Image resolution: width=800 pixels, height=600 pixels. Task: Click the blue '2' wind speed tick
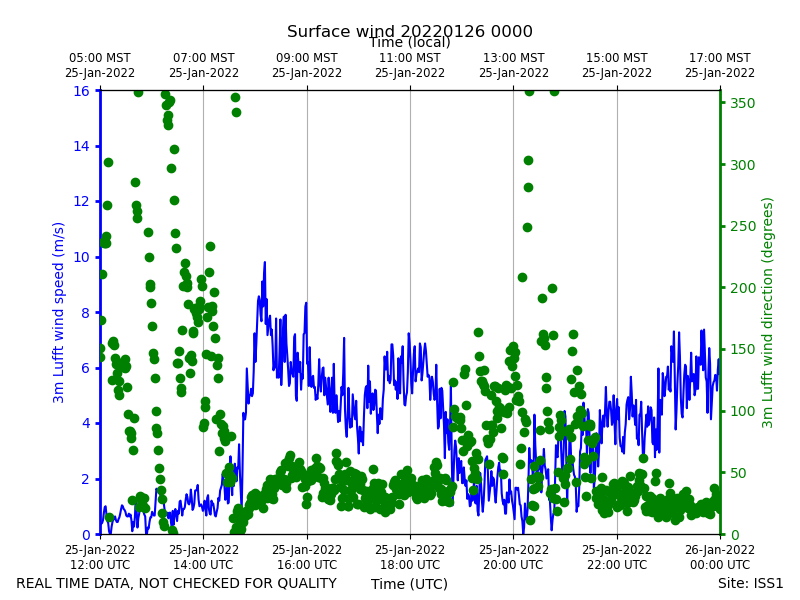pos(85,479)
